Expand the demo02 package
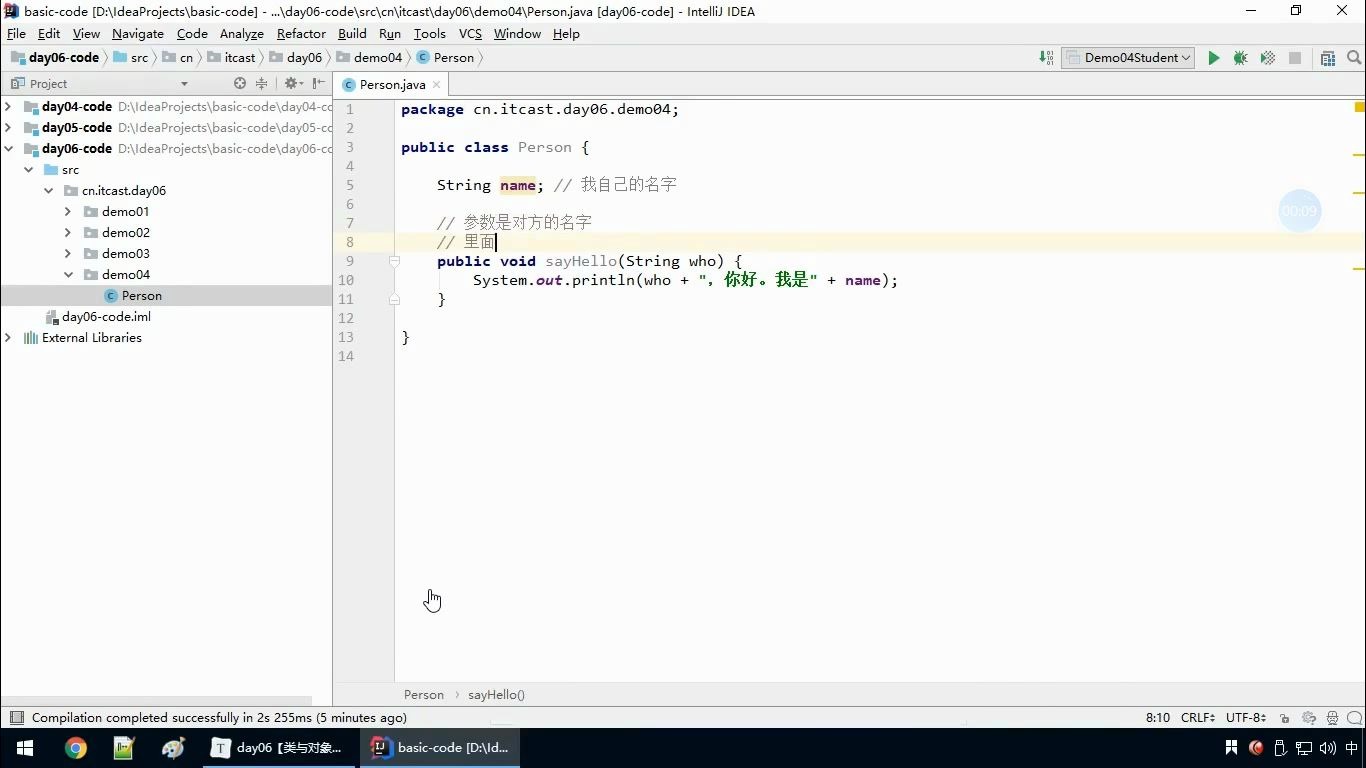 [68, 233]
